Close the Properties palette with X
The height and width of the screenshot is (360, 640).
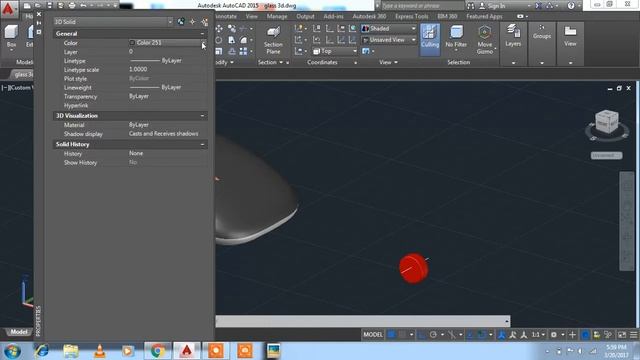point(39,14)
